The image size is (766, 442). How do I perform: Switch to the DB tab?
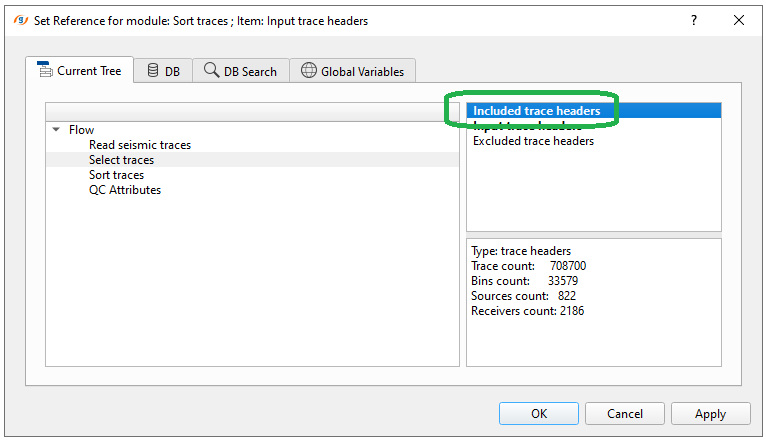click(164, 71)
